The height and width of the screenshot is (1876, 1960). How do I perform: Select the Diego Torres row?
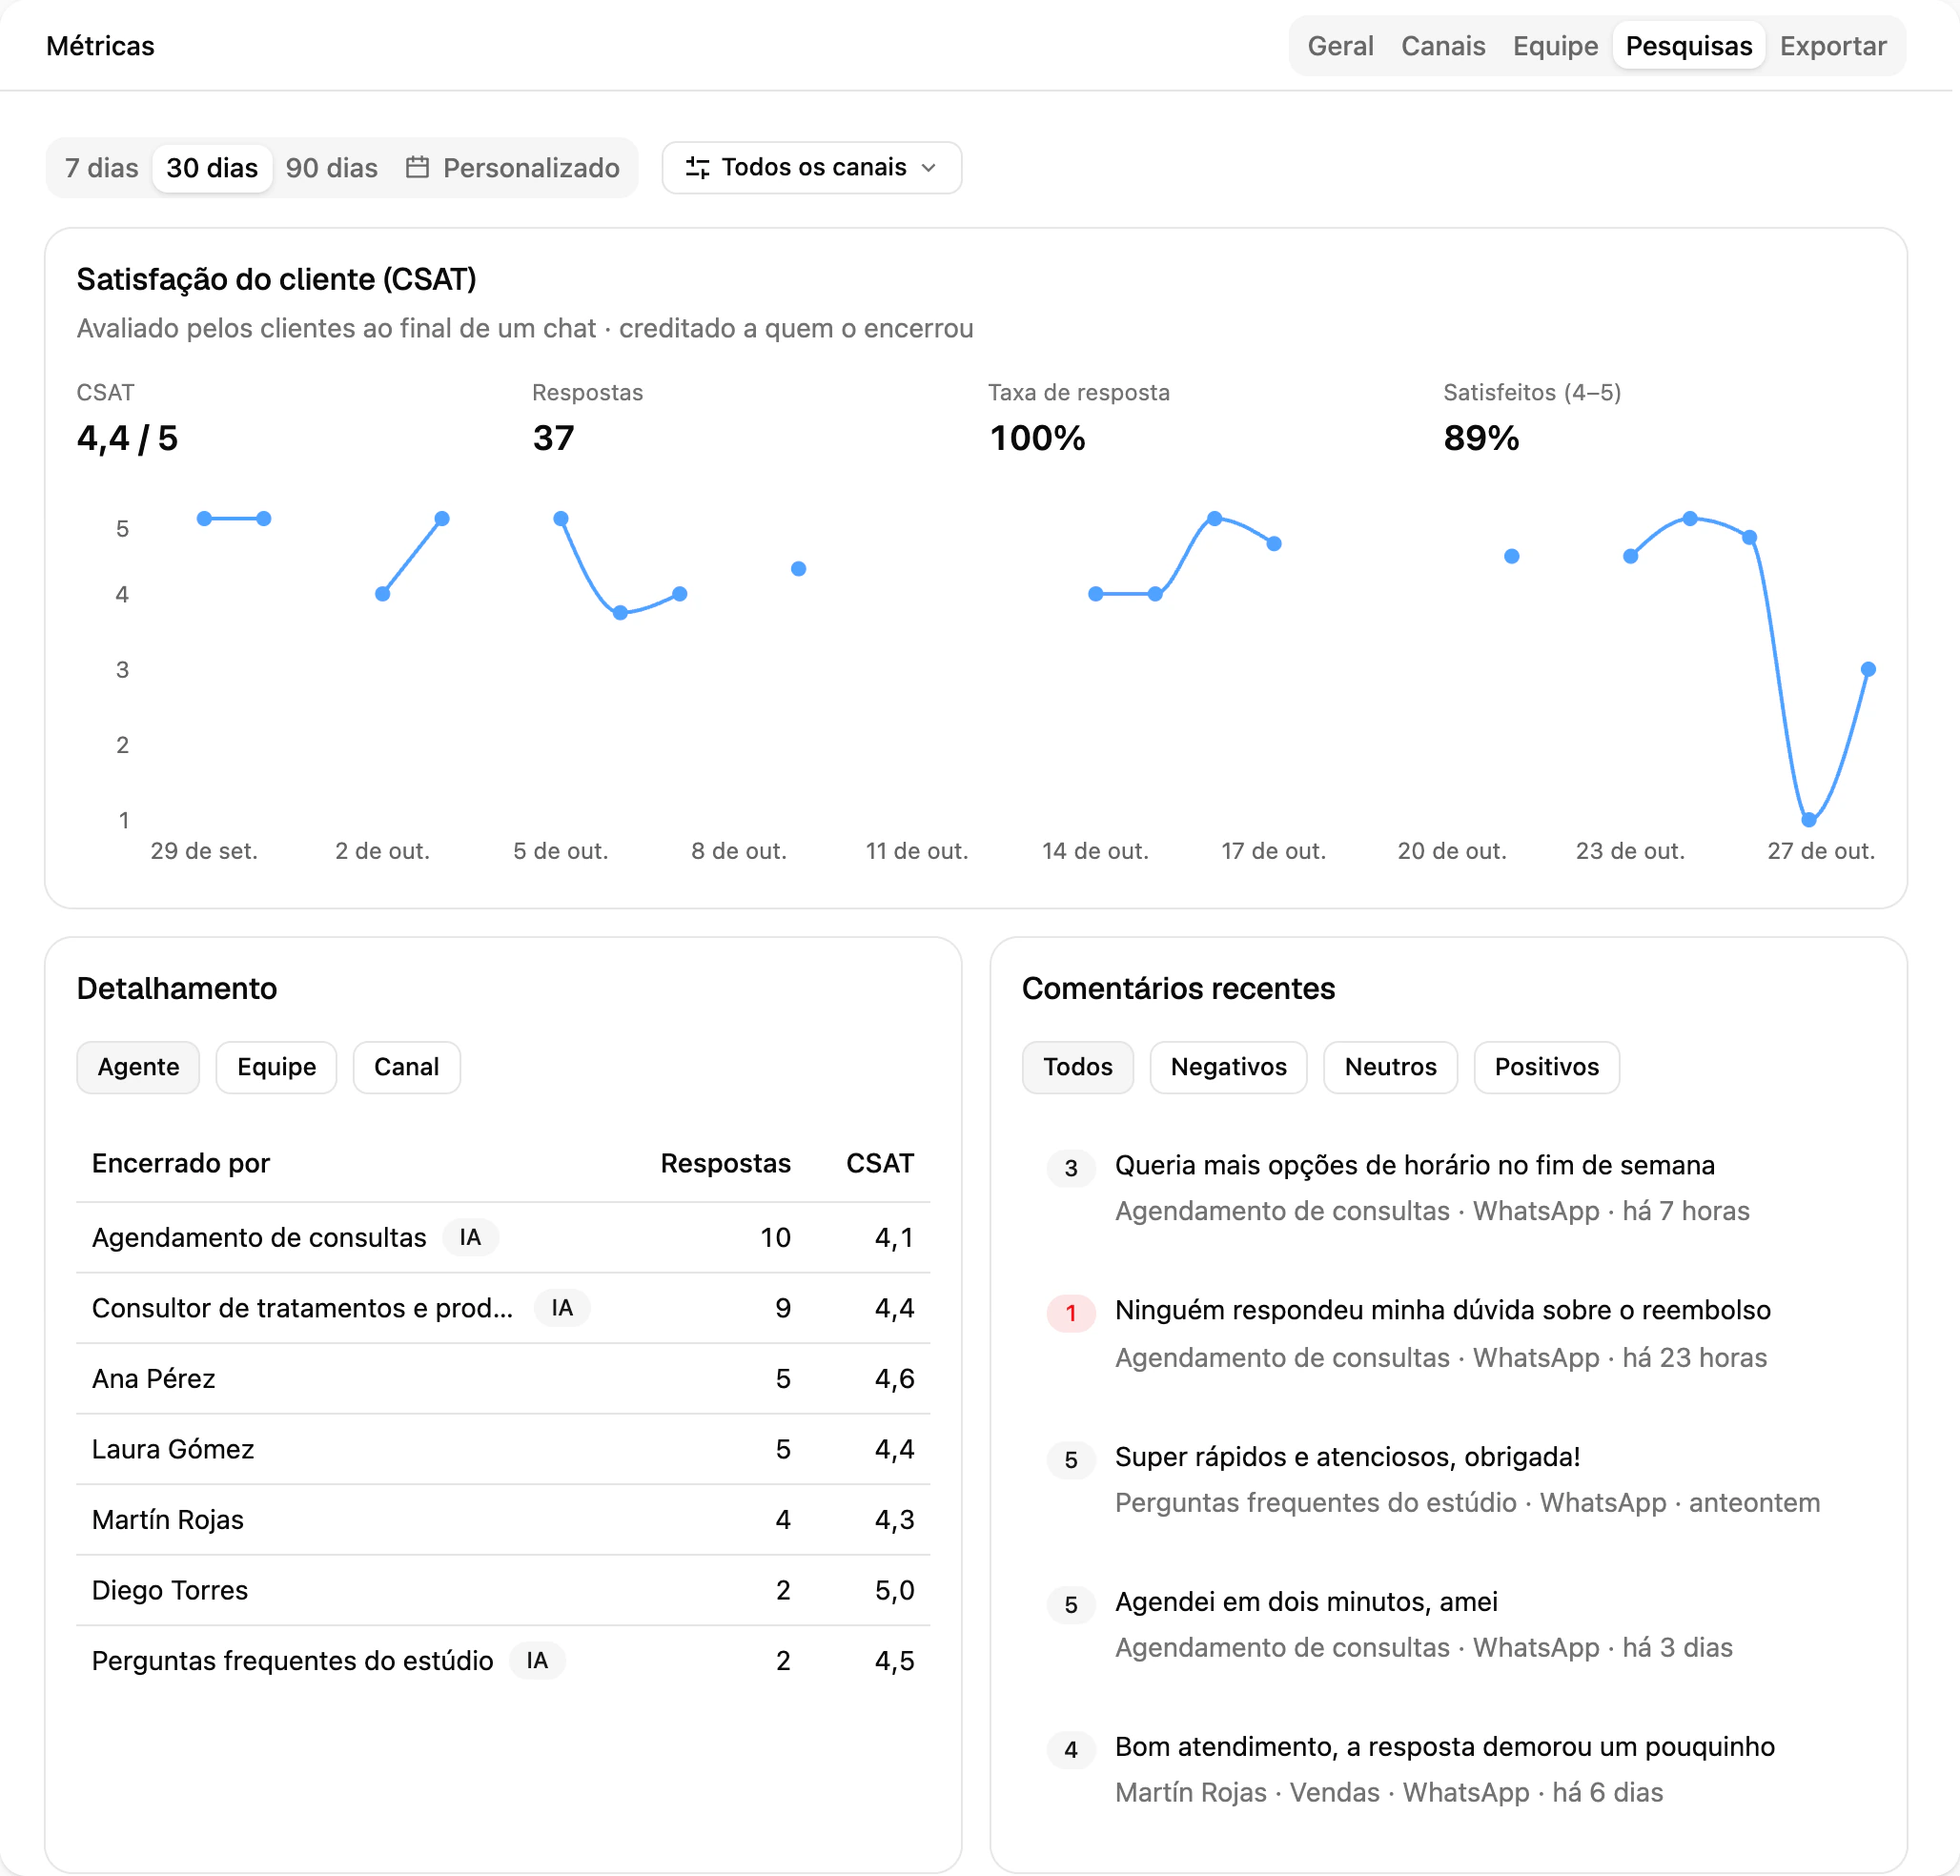pyautogui.click(x=503, y=1590)
